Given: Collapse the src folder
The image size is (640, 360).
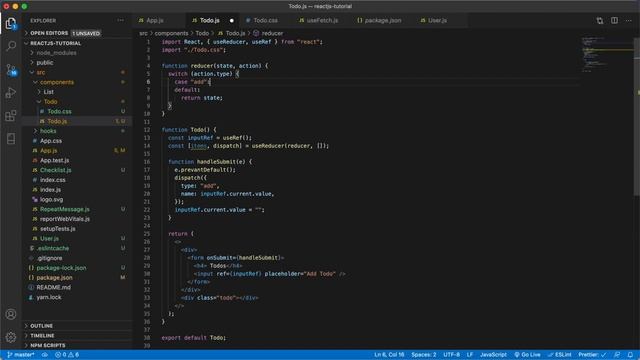Looking at the screenshot, I should tap(41, 72).
